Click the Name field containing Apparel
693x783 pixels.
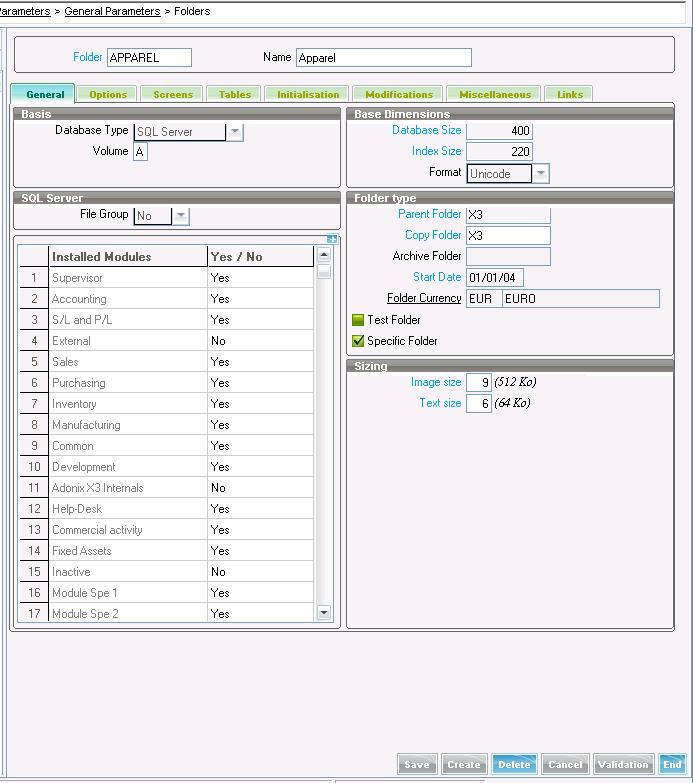click(383, 57)
